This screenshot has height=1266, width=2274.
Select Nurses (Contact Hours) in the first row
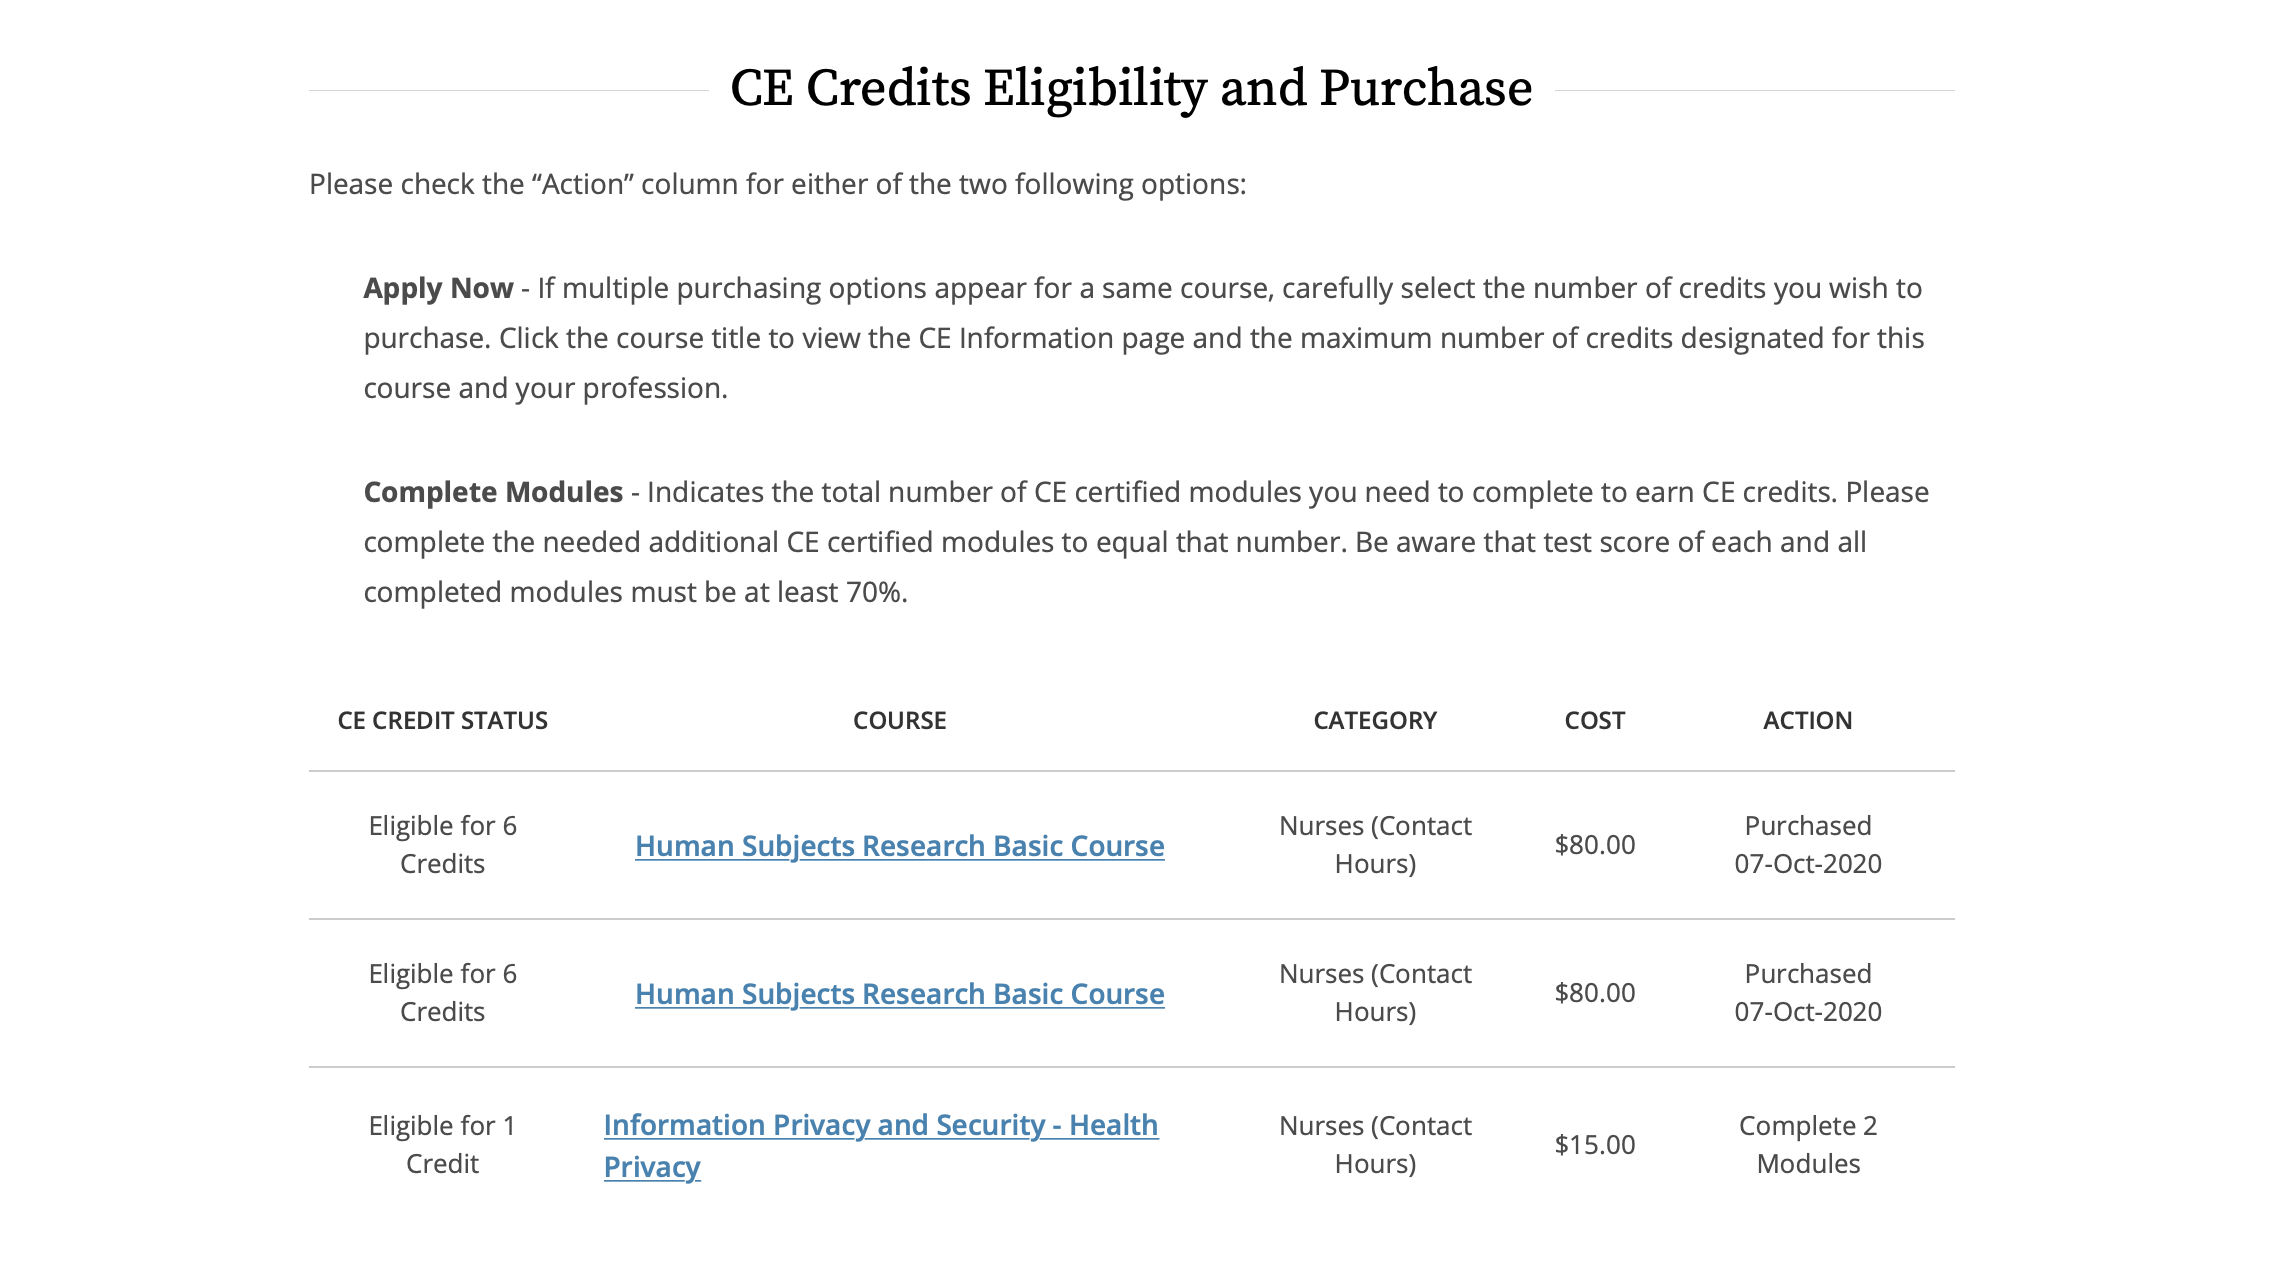click(x=1375, y=844)
